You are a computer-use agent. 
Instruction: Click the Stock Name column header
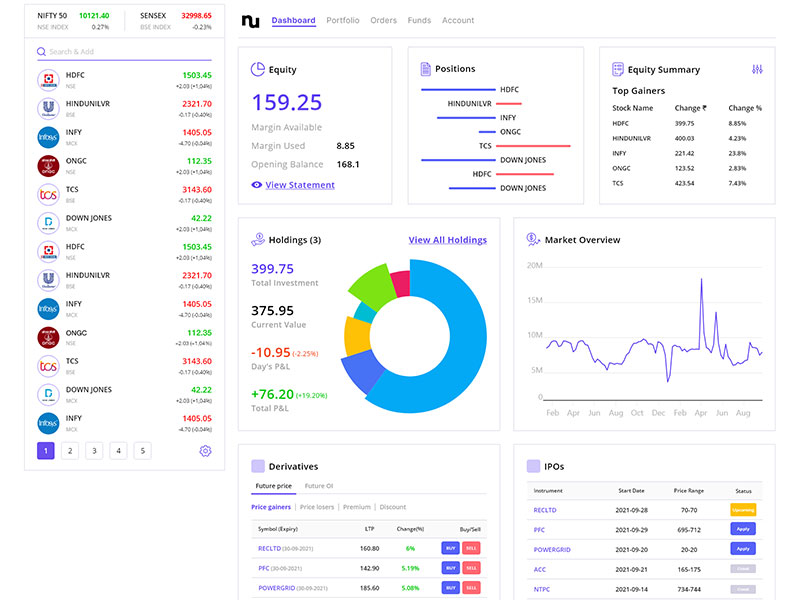point(633,108)
